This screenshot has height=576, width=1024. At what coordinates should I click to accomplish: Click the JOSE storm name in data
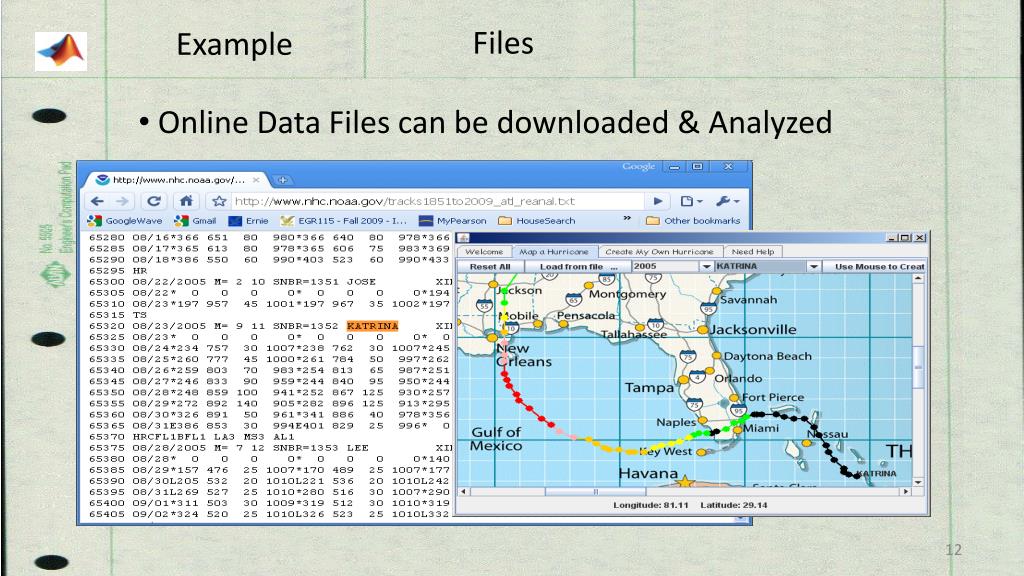pyautogui.click(x=361, y=281)
